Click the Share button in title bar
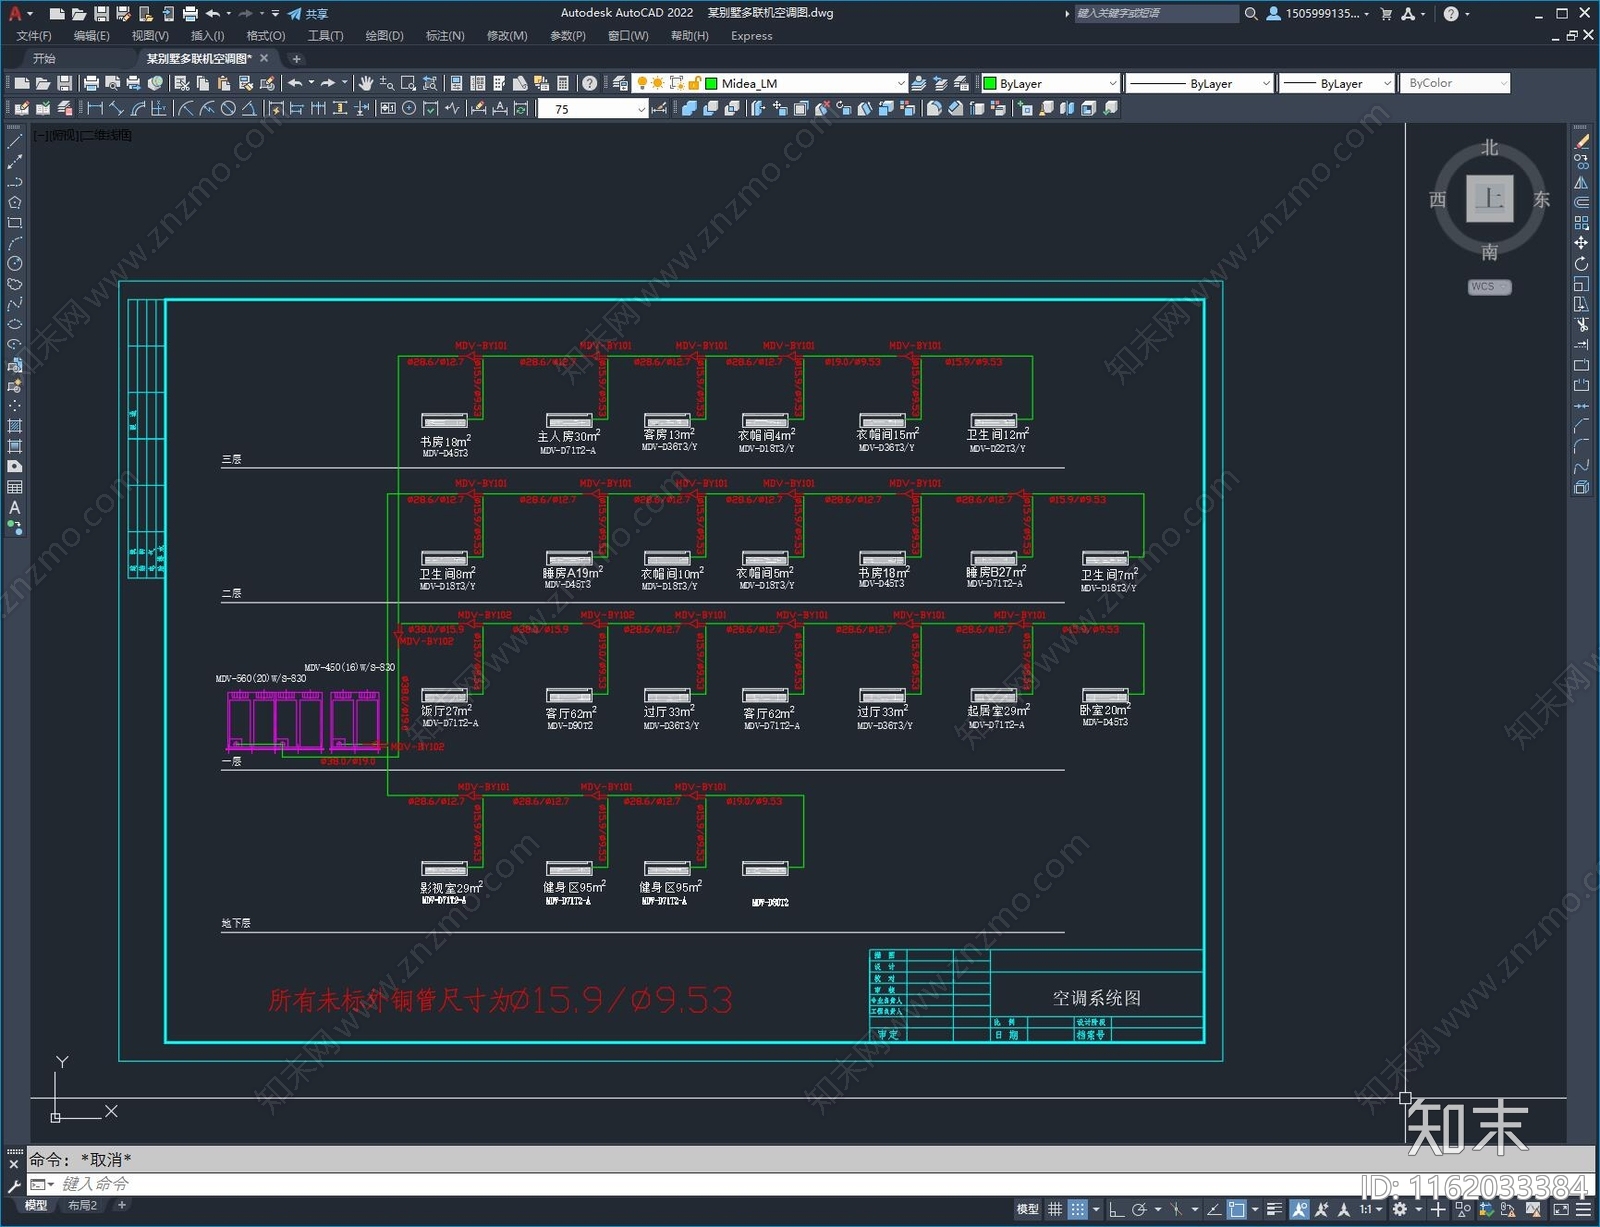The image size is (1600, 1227). coord(308,14)
